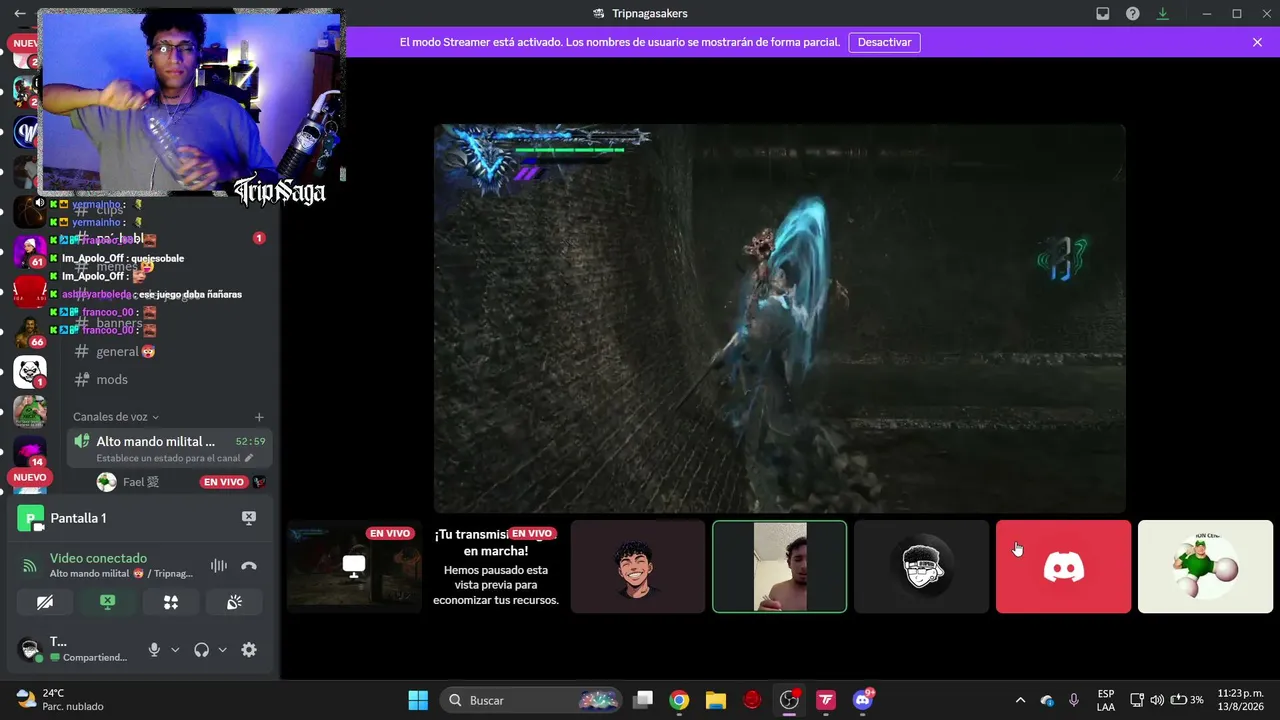This screenshot has height=720, width=1280.
Task: Deafen with the headphones icon
Action: point(202,650)
